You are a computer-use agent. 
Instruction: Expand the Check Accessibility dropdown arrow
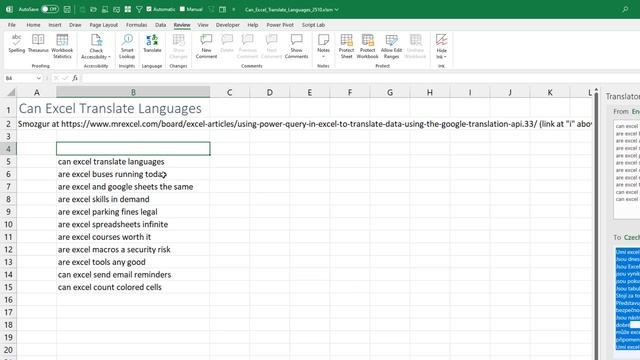[x=109, y=57]
